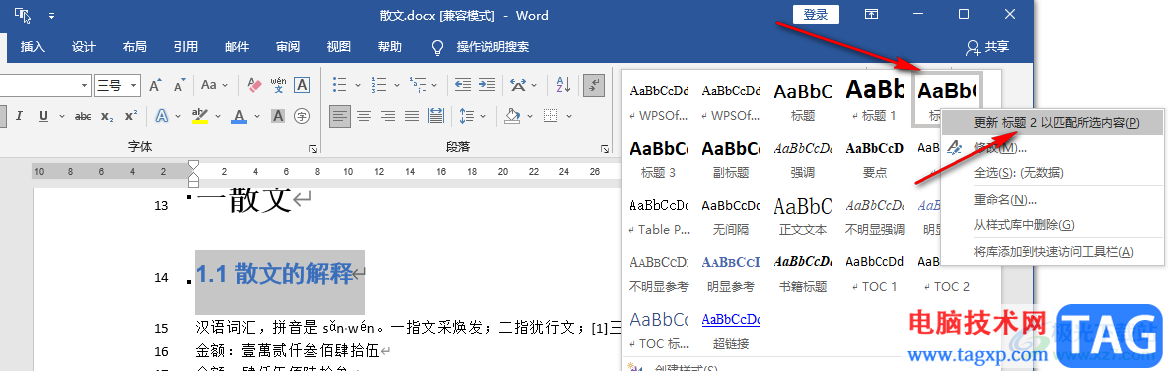Open the phonetic guide (wén) tool
The image size is (1168, 371).
point(278,85)
